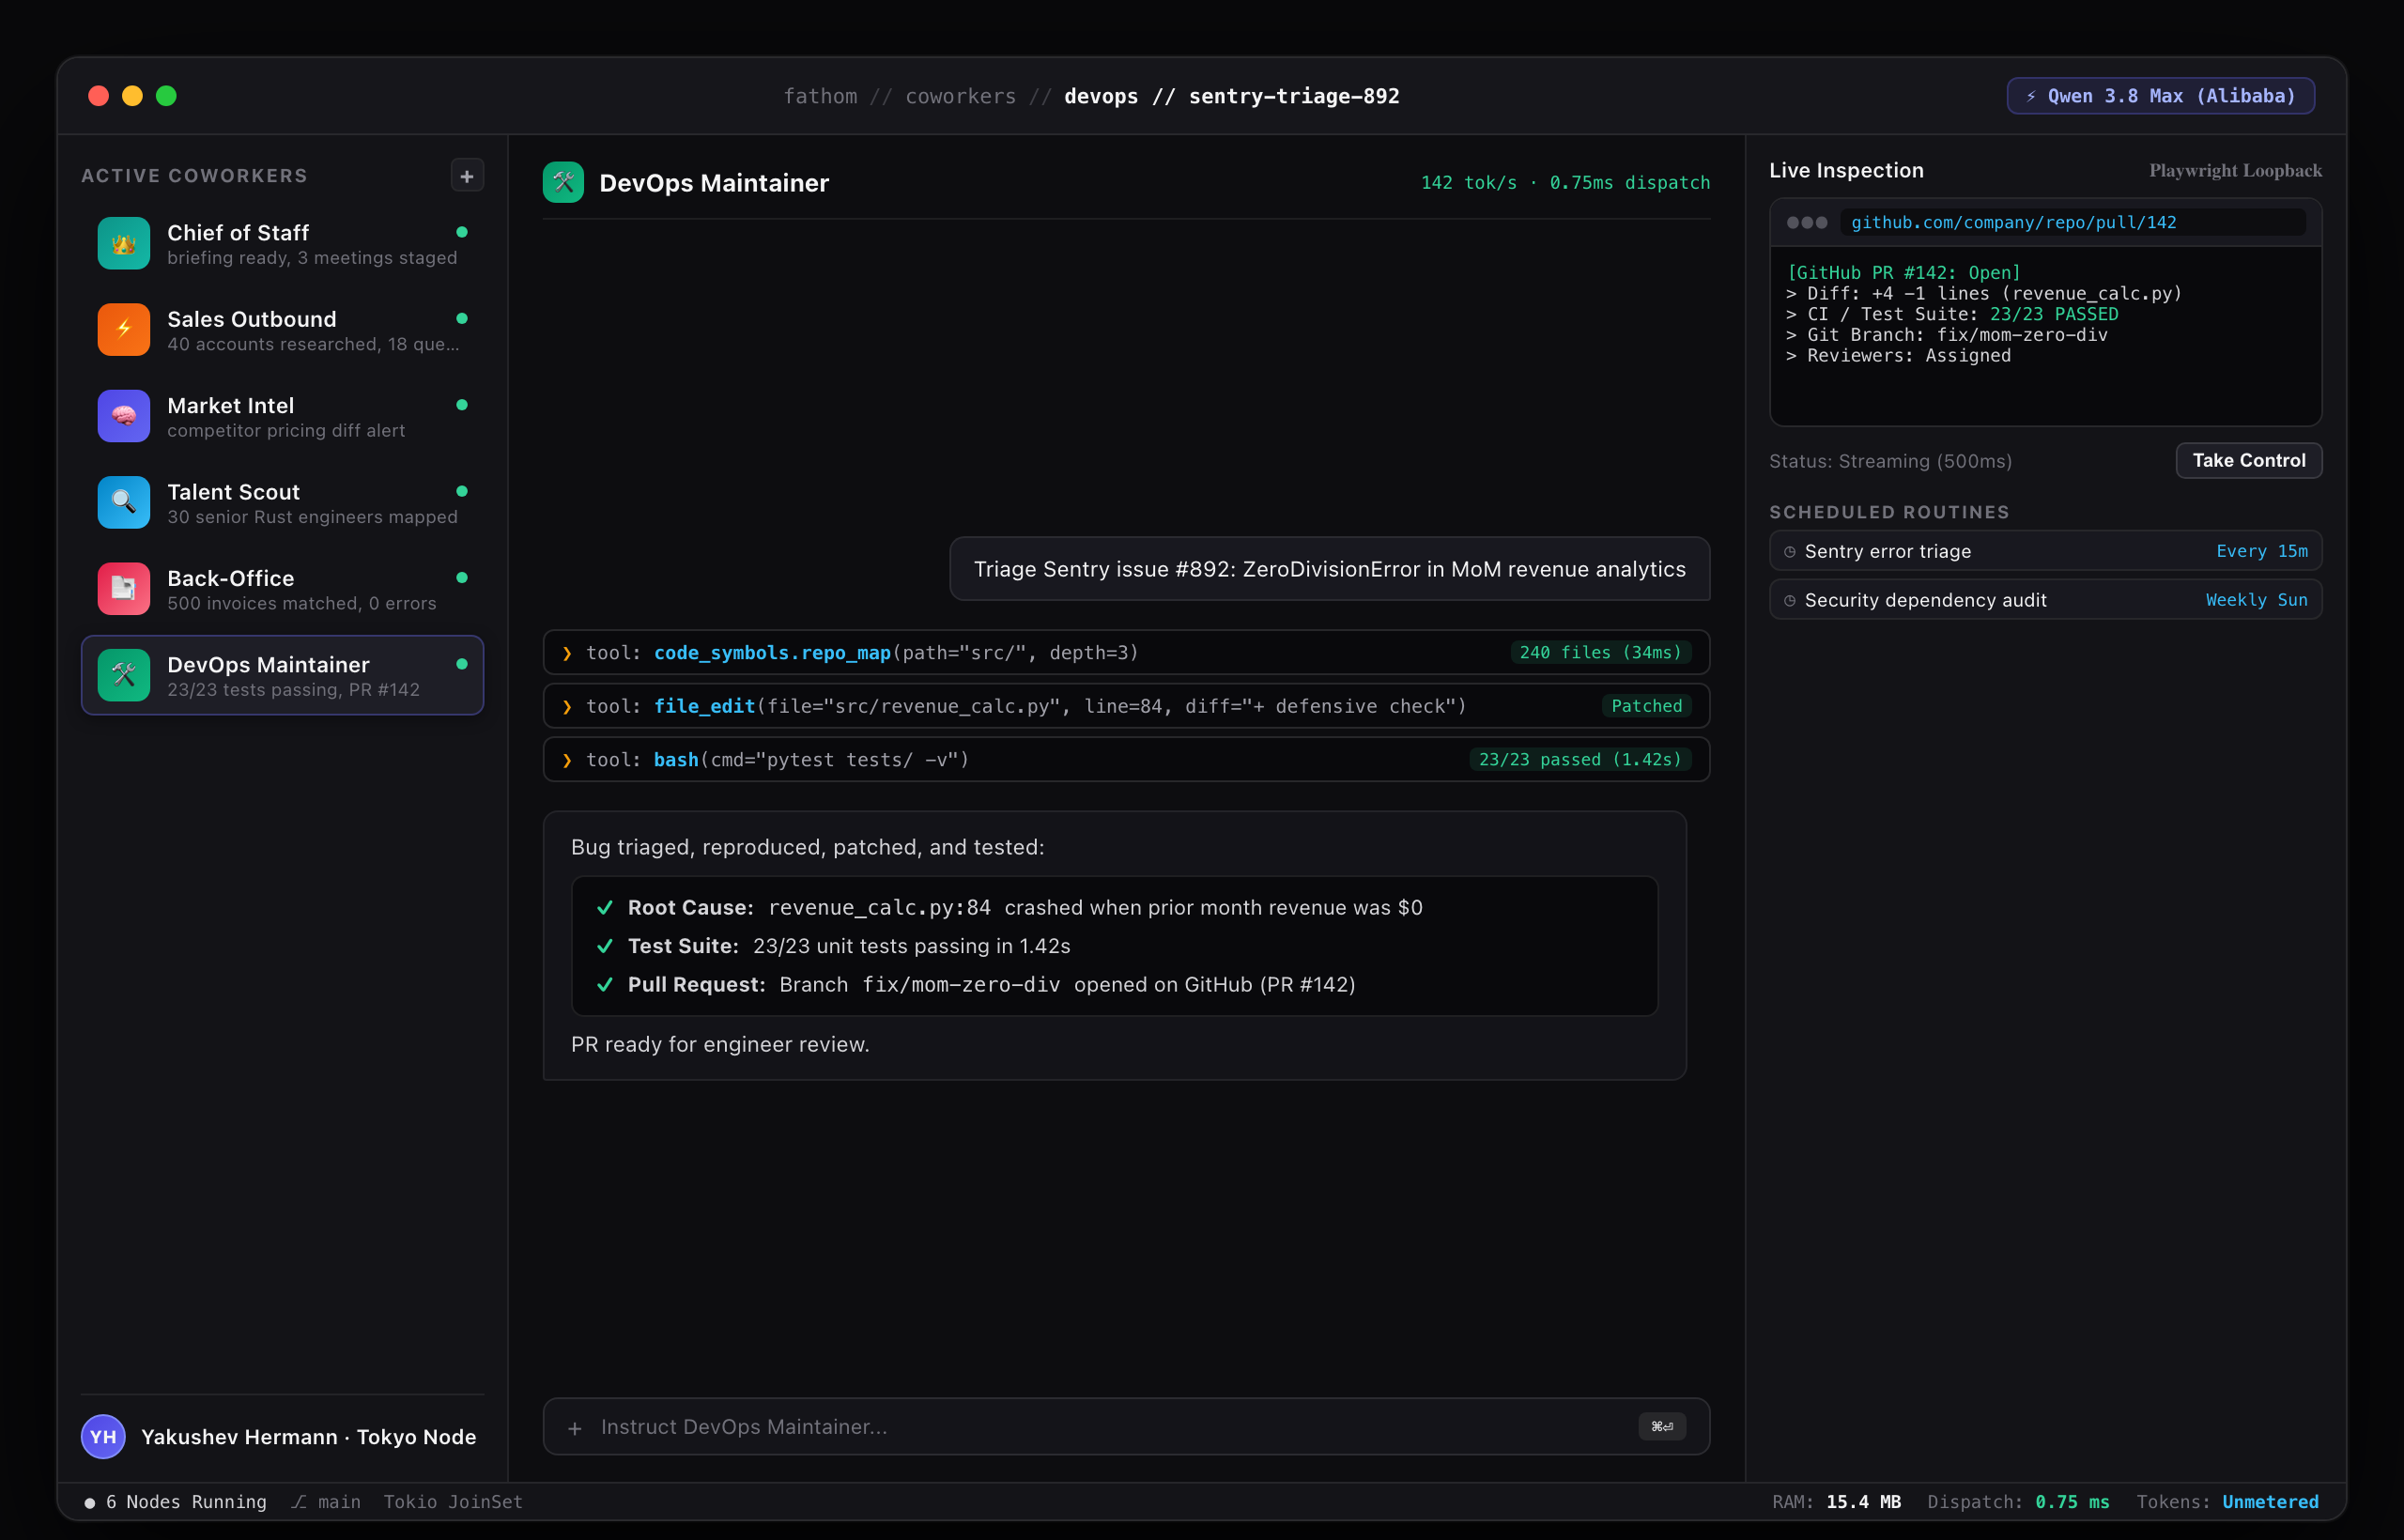The image size is (2404, 1540).
Task: Click the checkmark next to Root Cause
Action: pos(605,907)
